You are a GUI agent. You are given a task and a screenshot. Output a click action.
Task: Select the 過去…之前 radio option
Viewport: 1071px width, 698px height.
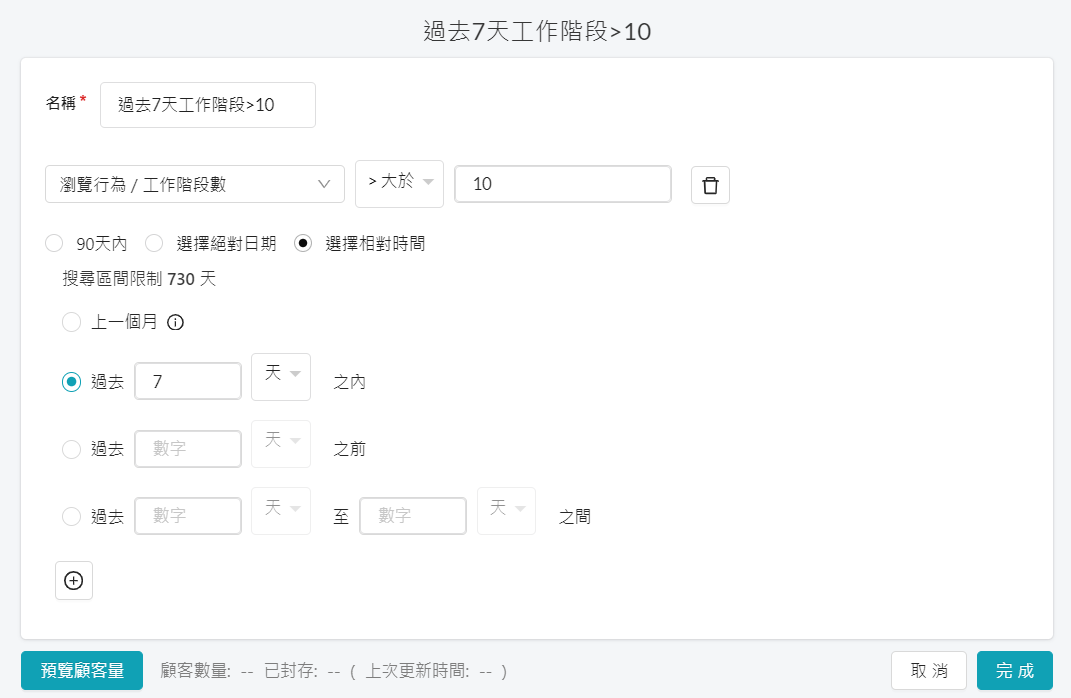[72, 449]
